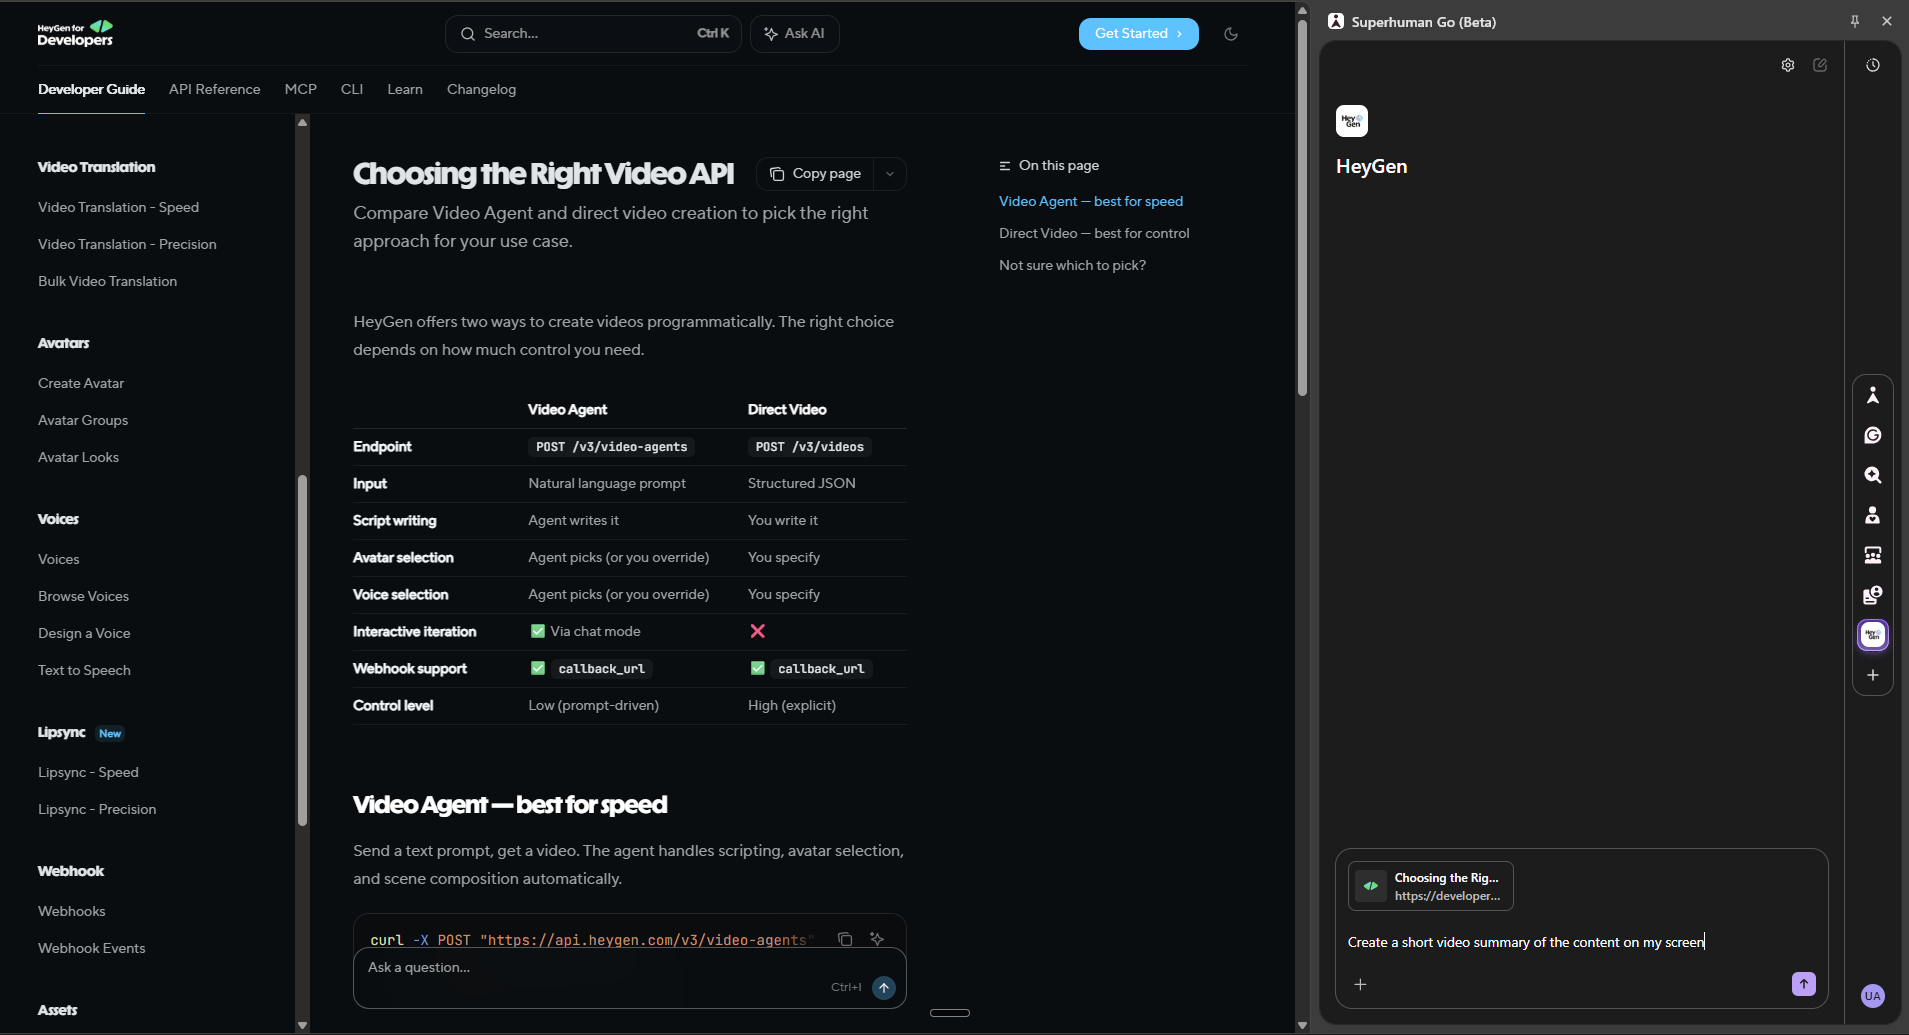Open Superhuman Go settings gear
This screenshot has width=1909, height=1035.
point(1788,65)
